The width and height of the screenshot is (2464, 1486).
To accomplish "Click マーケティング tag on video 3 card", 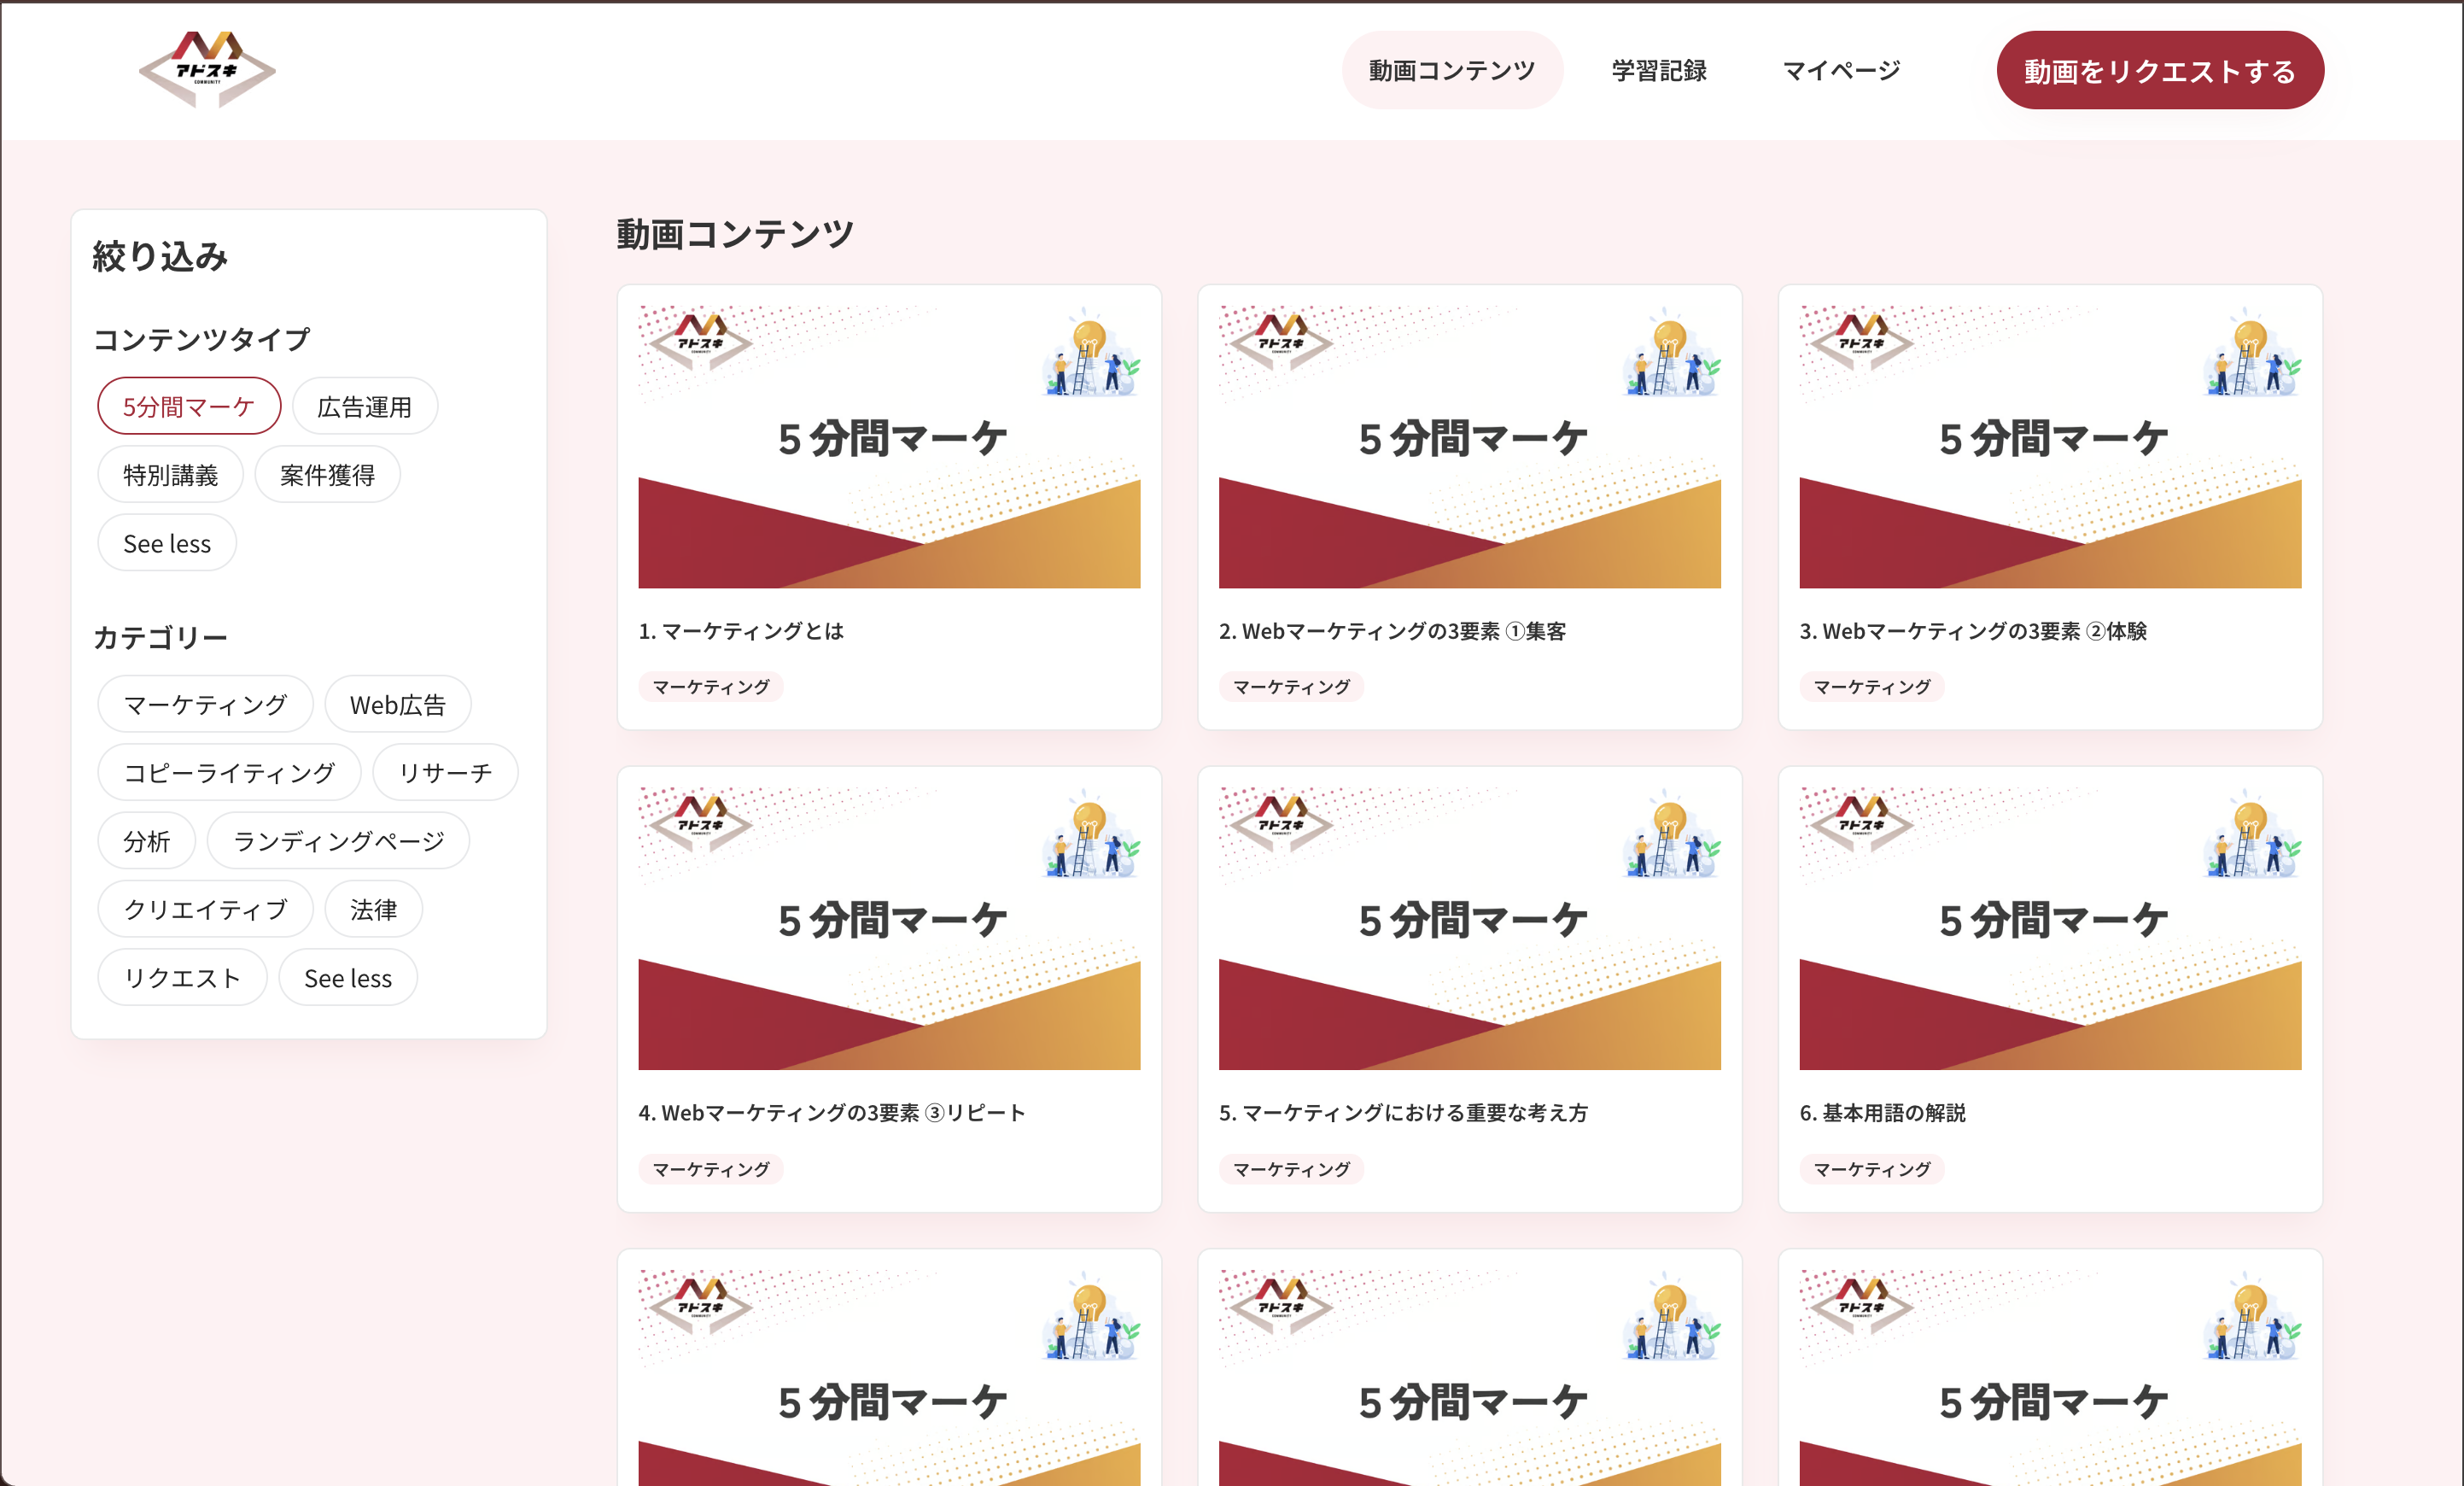I will coord(1872,687).
